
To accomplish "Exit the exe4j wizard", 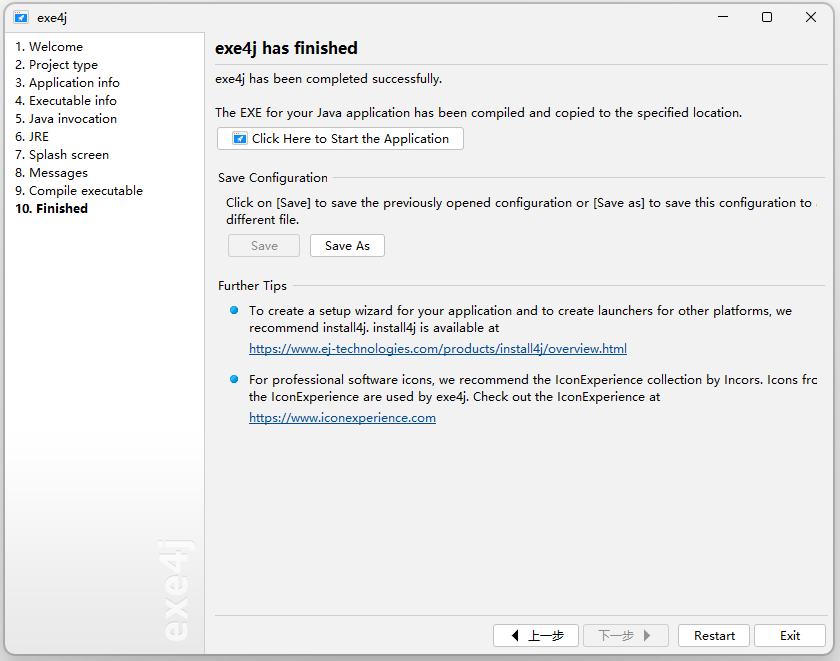I will [x=790, y=636].
